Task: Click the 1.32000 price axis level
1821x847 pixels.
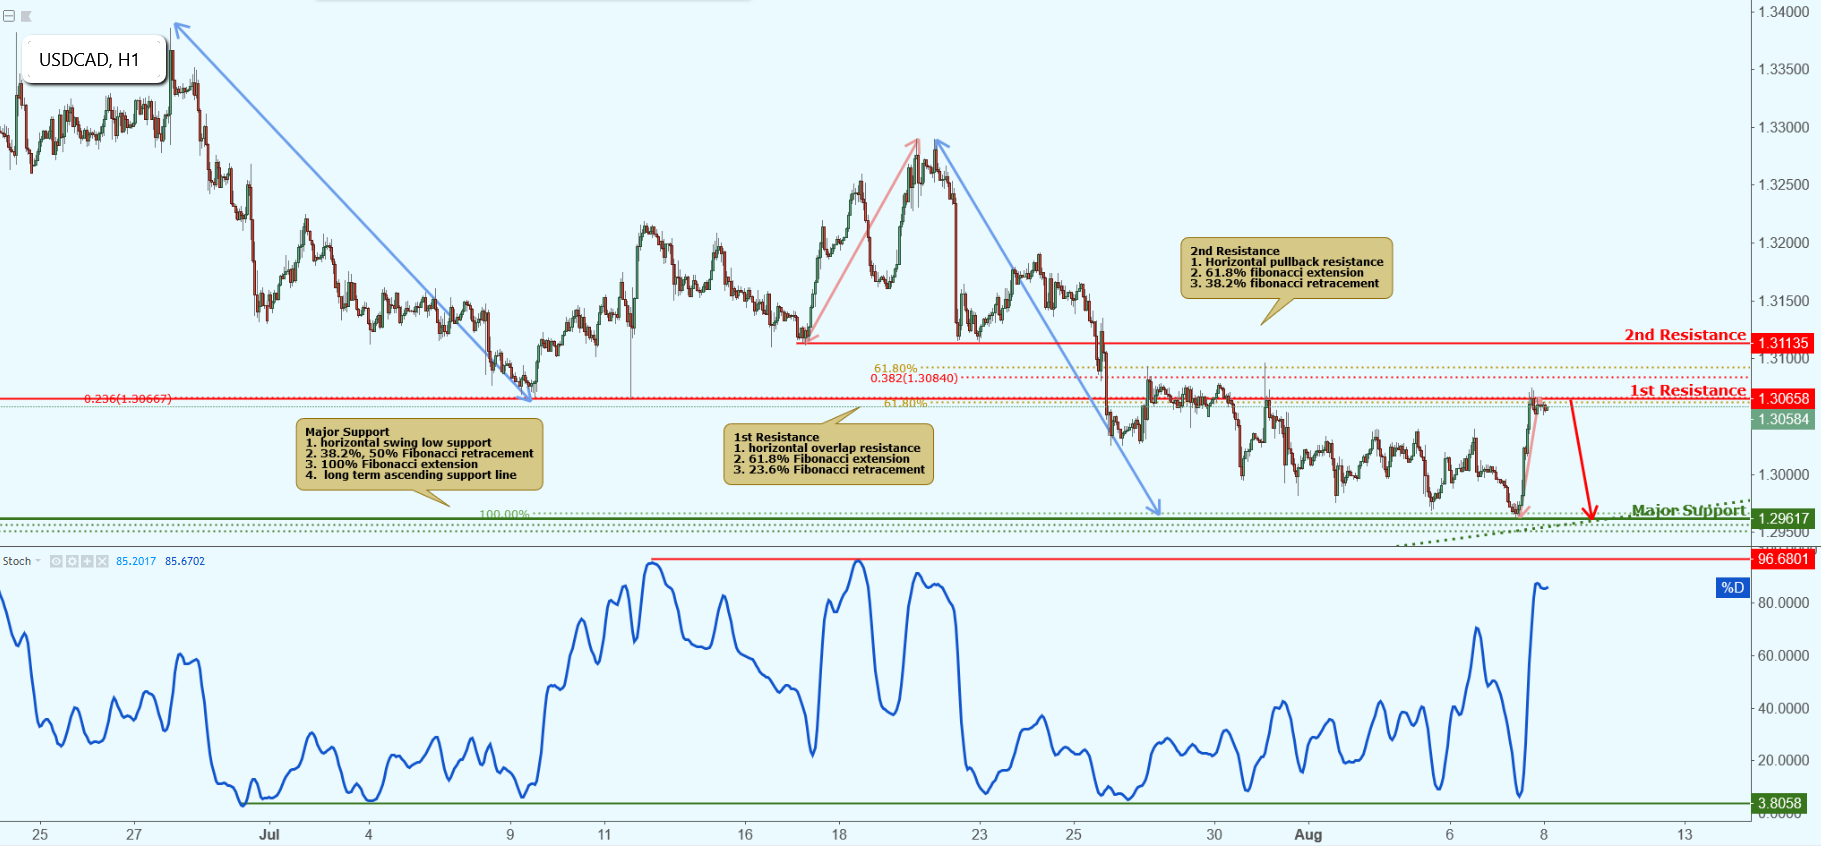Action: (1784, 243)
